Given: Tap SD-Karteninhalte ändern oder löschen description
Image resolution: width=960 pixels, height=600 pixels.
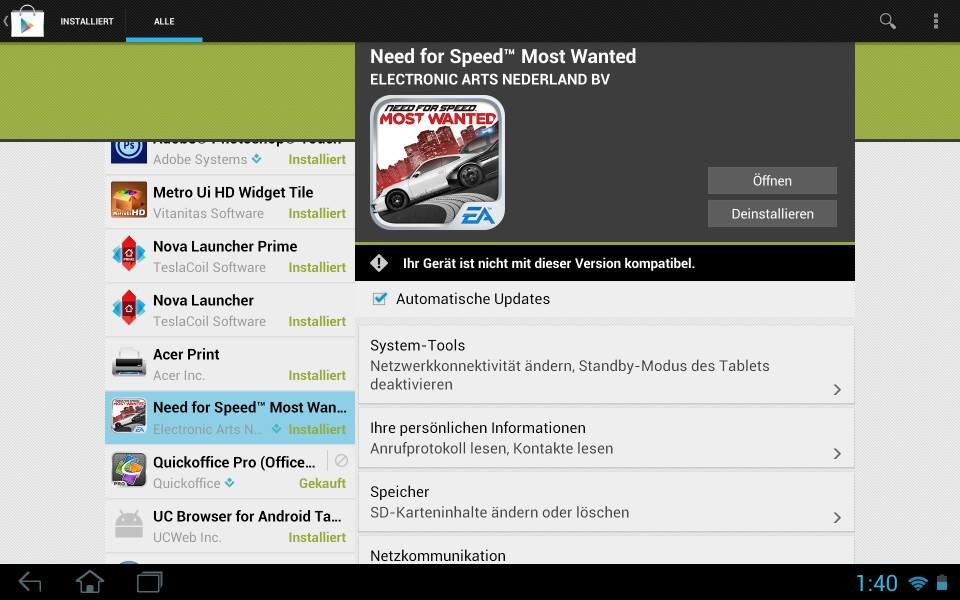Looking at the screenshot, I should (500, 512).
